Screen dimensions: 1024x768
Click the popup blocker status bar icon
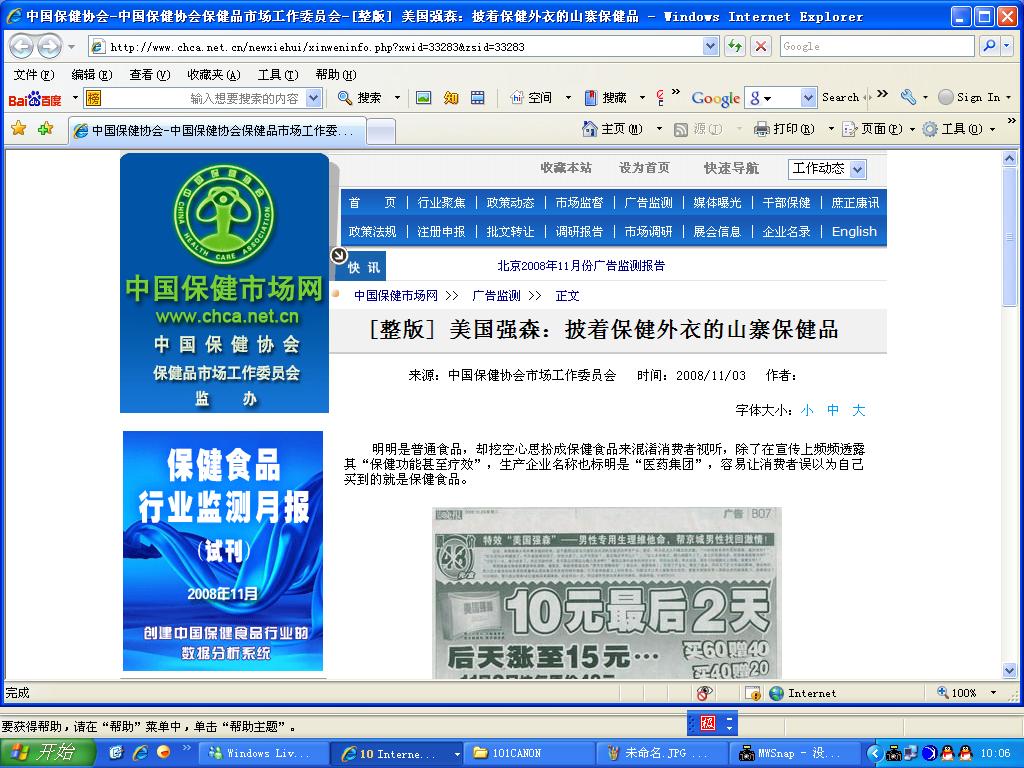pos(705,693)
